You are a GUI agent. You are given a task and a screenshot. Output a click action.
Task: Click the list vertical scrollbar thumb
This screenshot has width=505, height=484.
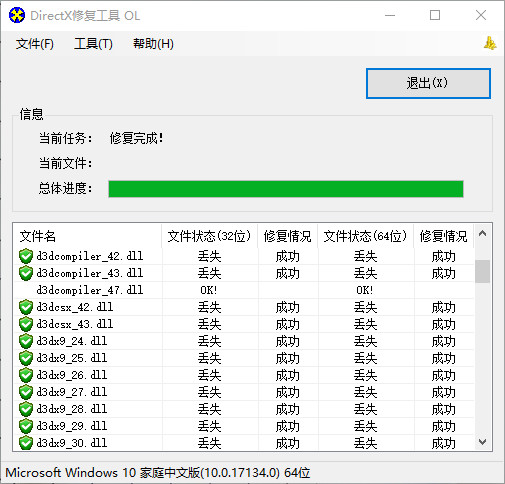click(x=482, y=271)
